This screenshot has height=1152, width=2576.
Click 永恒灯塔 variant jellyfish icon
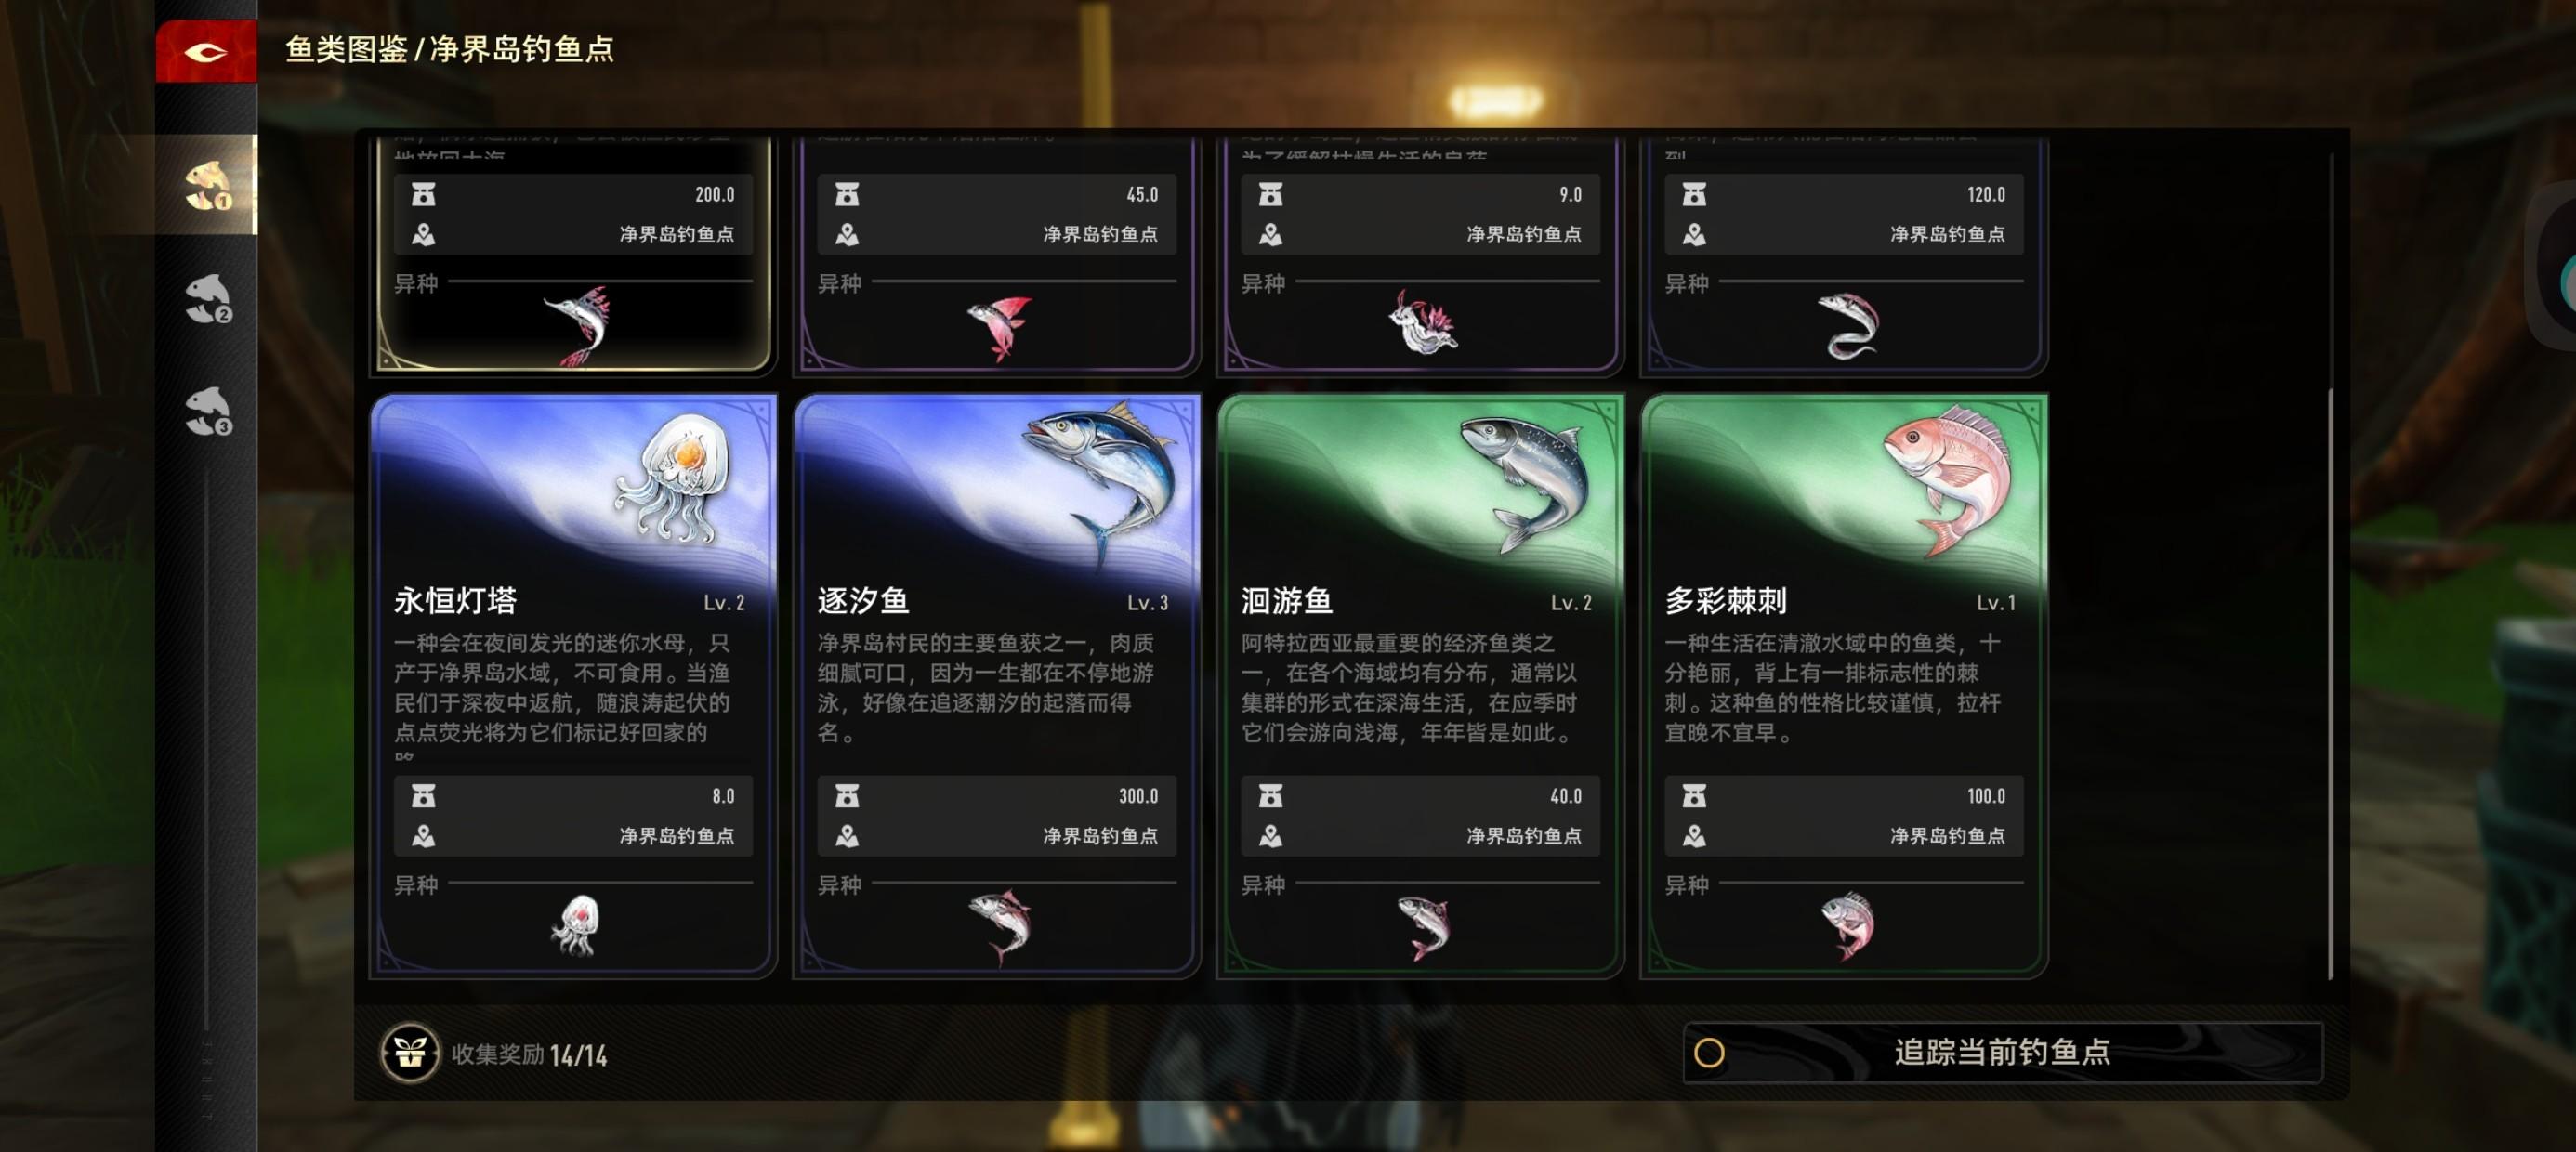click(x=575, y=926)
